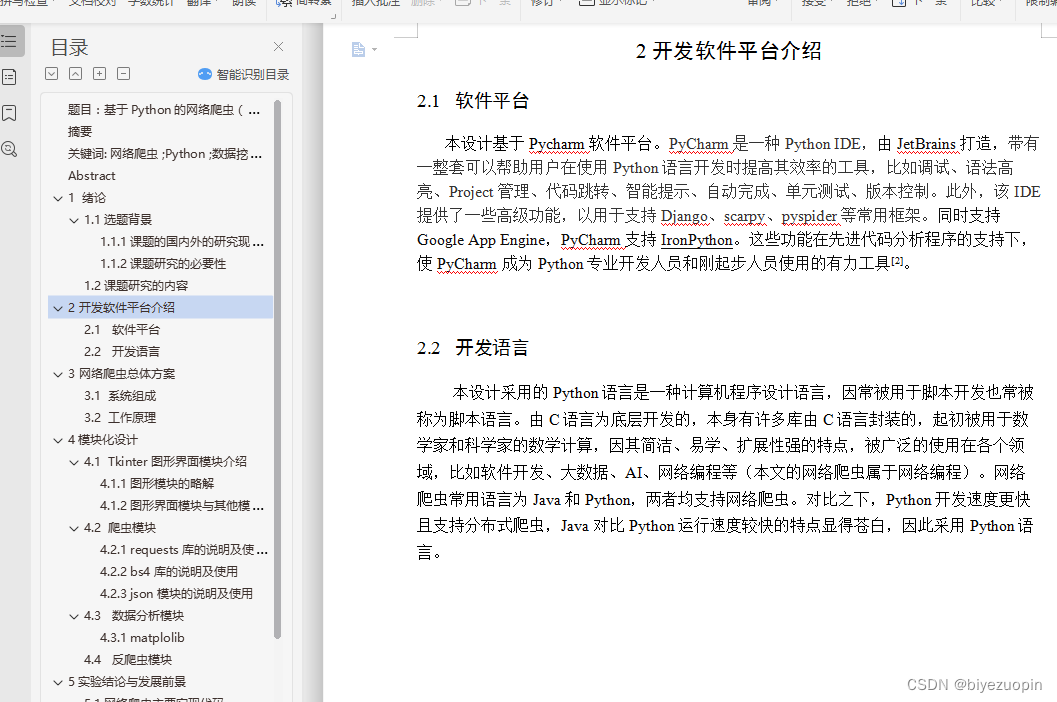Image resolution: width=1057 pixels, height=702 pixels.
Task: Collapse the 4.1 Tkinter 图形界面模块介绍 node
Action: (x=74, y=463)
